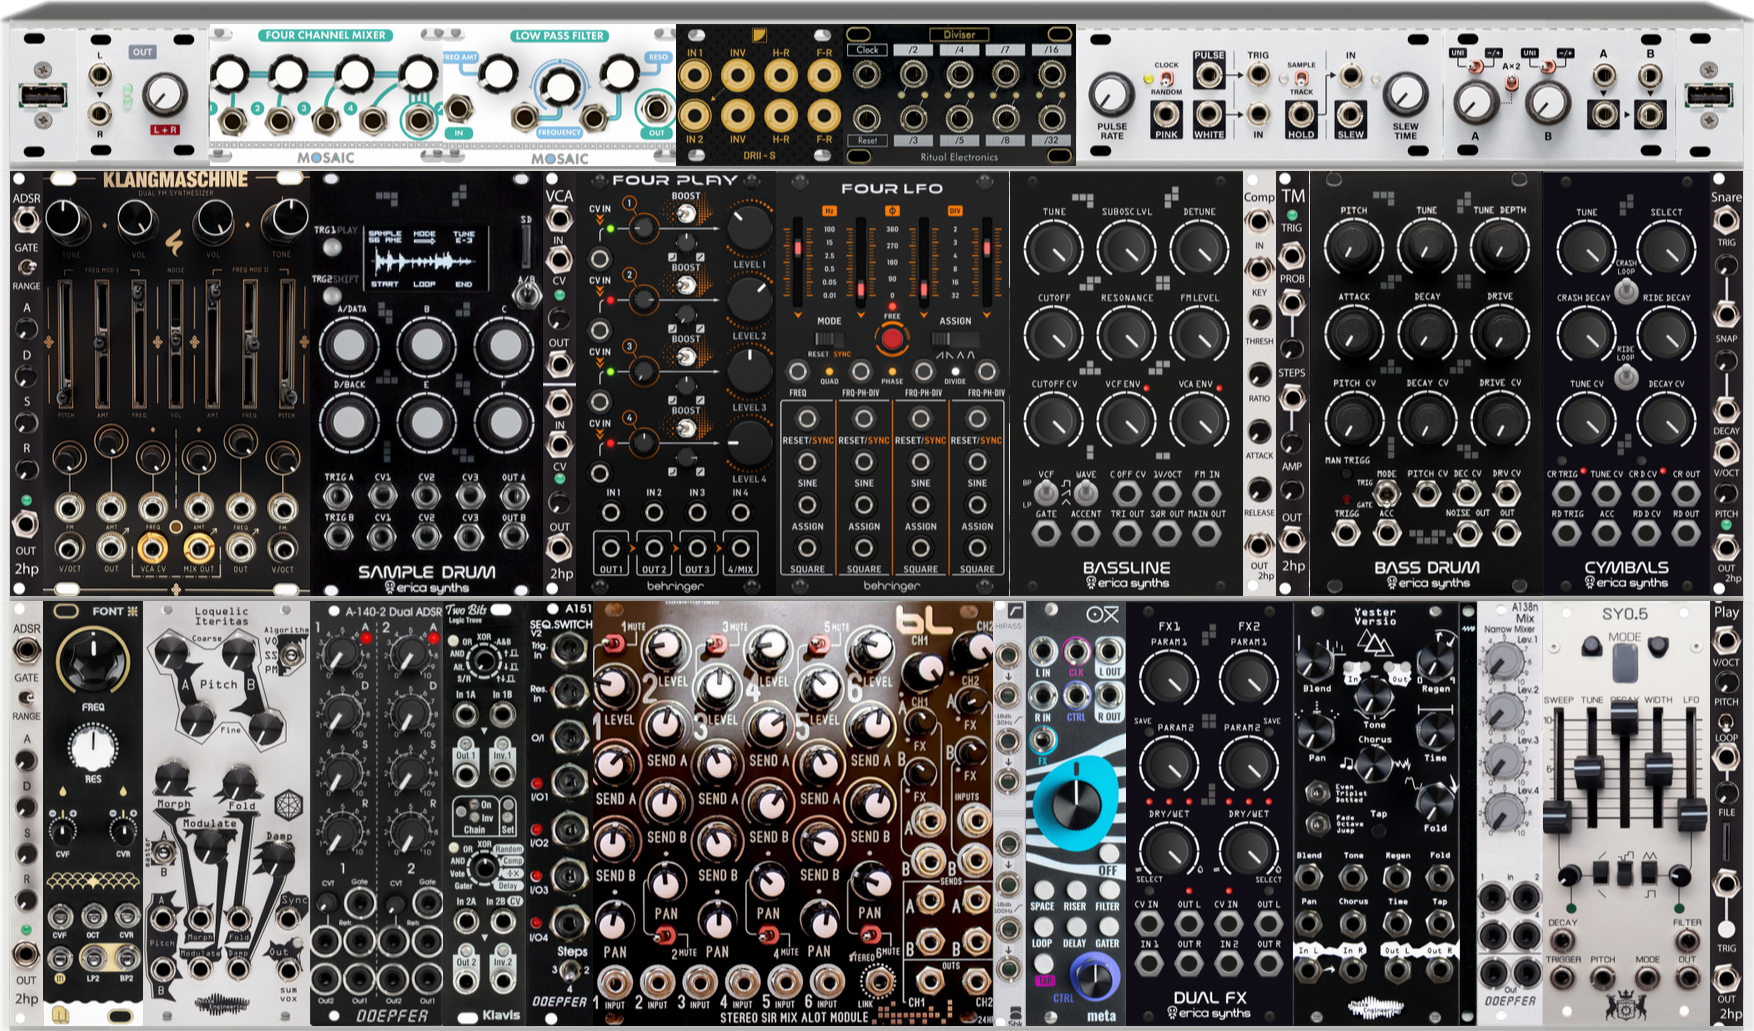Click the big blue-ringed knob on meta
The image size is (1754, 1031).
pos(1076,804)
